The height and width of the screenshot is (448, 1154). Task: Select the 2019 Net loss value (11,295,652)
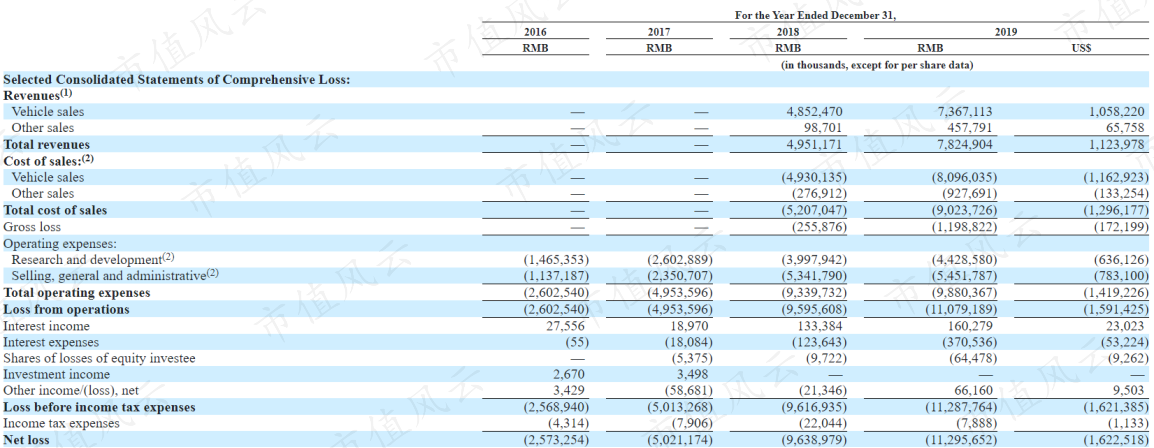(x=955, y=440)
